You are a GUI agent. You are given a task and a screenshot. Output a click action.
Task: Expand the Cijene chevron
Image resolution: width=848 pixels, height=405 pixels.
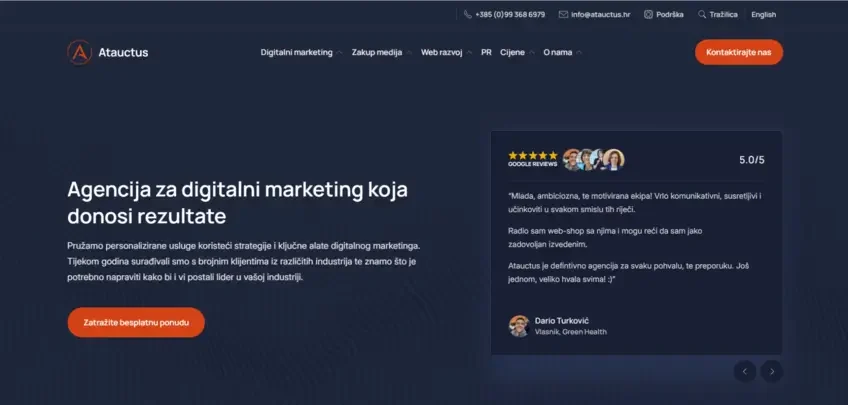coord(532,53)
